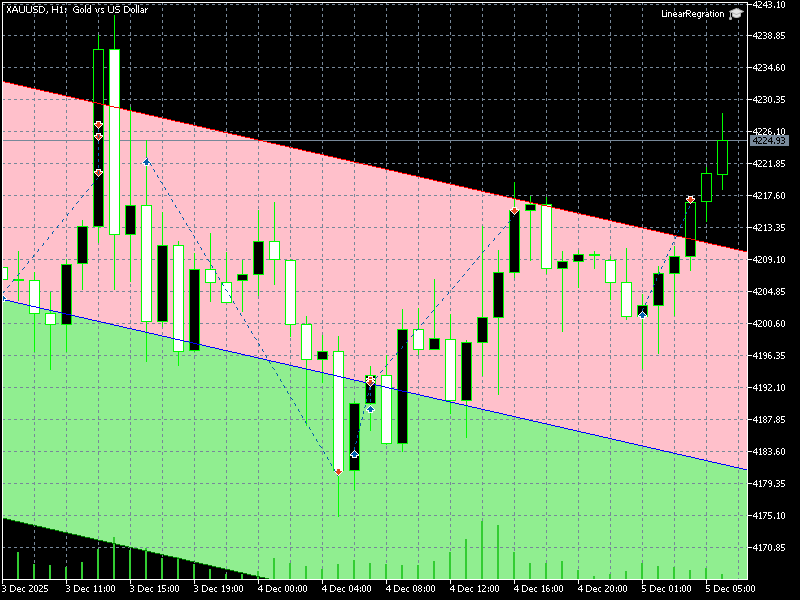Click the 4 Dec 12:00 time label
This screenshot has height=600, width=800.
pyautogui.click(x=474, y=589)
